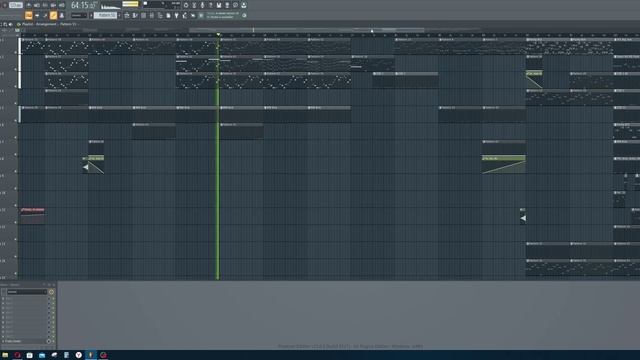640x360 pixels.
Task: Expand the Fruity Limiter slot menu arrow
Action: coord(3,341)
